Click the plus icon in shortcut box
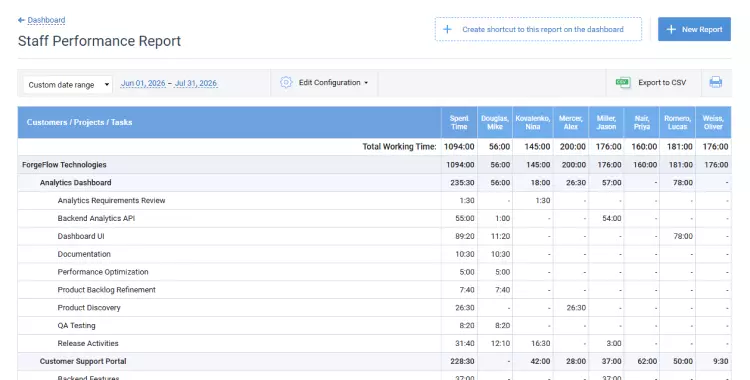The image size is (750, 380). [x=447, y=29]
